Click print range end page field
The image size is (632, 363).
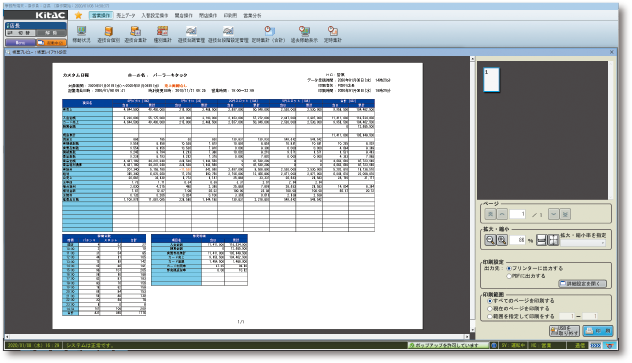click(590, 317)
